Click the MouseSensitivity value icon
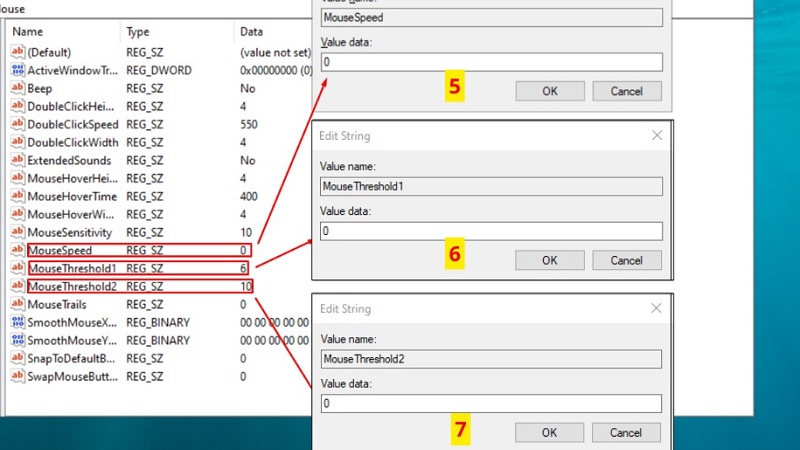 pos(17,232)
